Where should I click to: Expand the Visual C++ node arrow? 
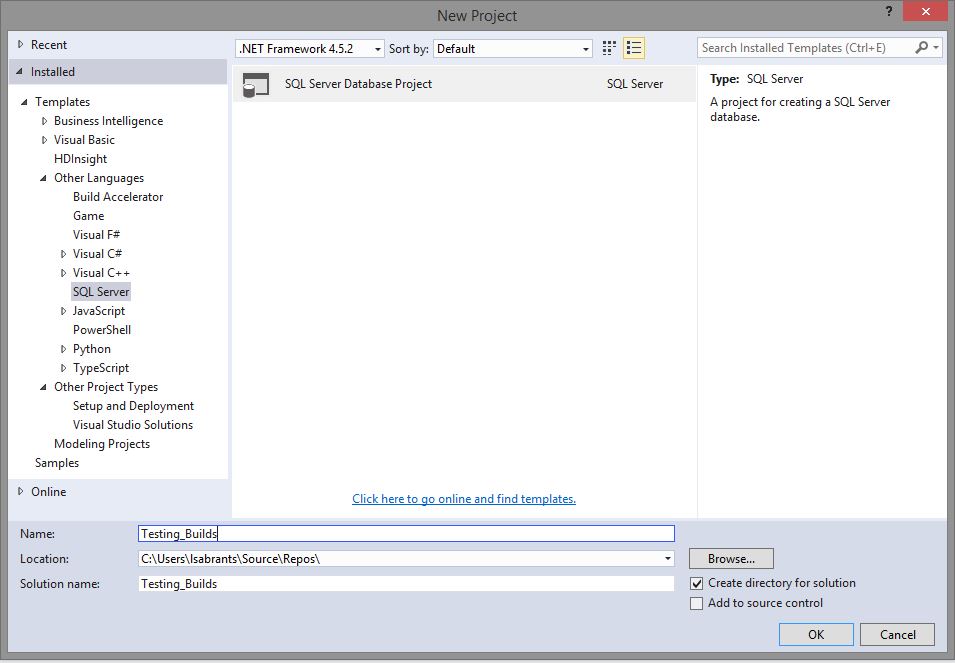pyautogui.click(x=63, y=273)
